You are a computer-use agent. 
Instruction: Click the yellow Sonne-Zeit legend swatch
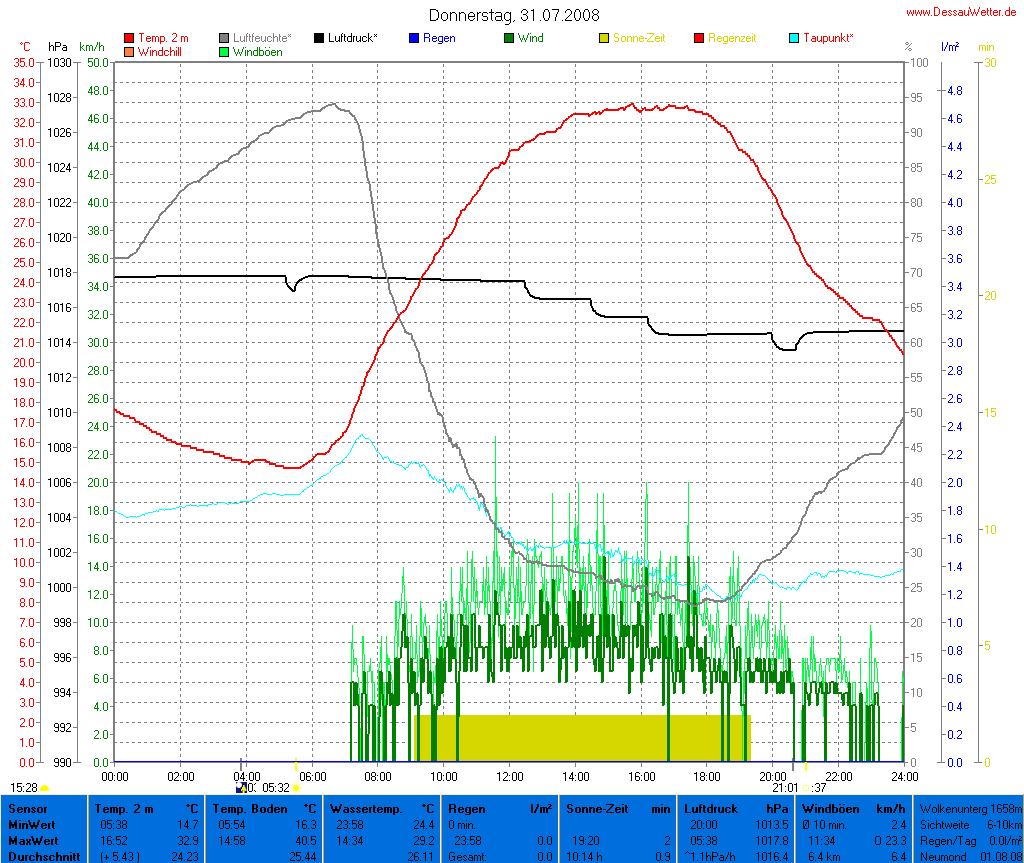click(x=605, y=38)
